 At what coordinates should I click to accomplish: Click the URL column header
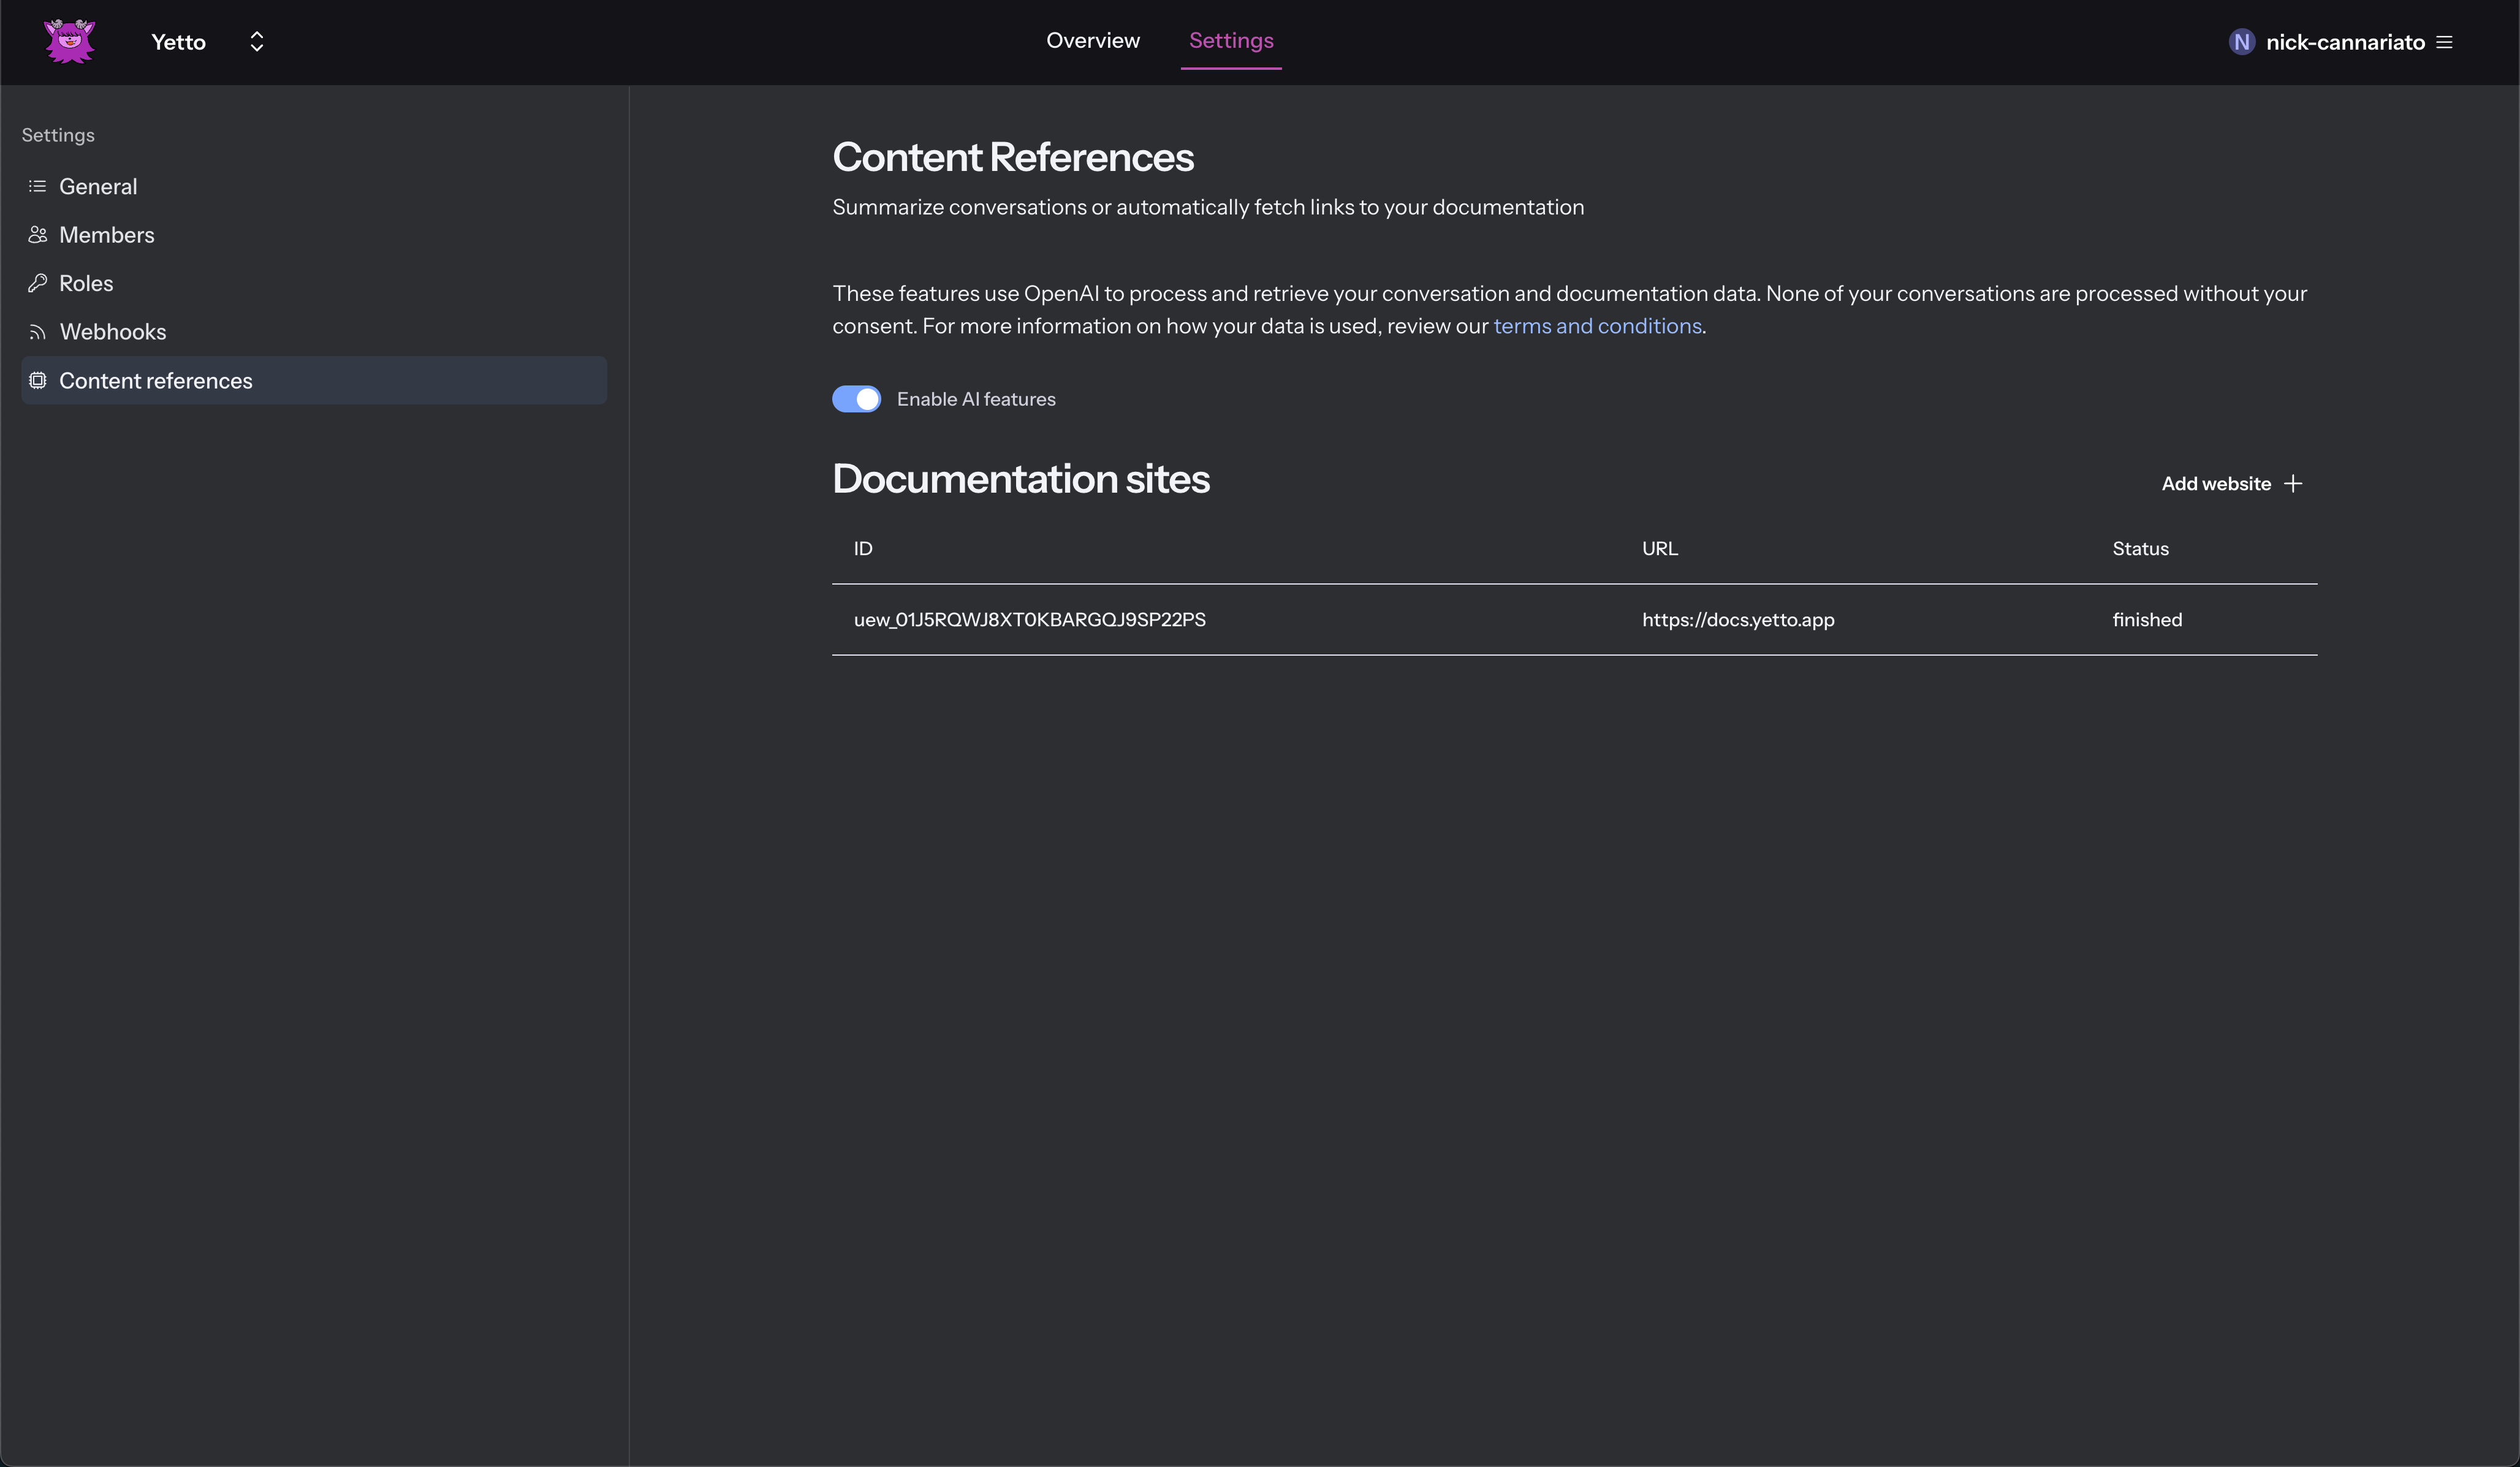coord(1659,548)
